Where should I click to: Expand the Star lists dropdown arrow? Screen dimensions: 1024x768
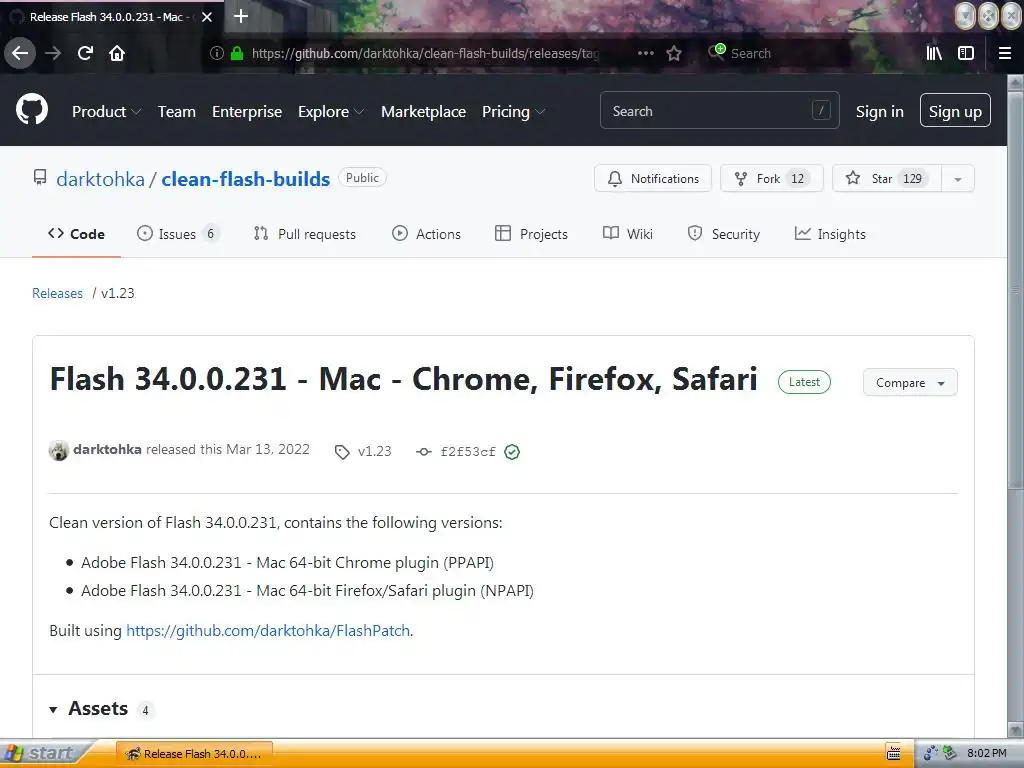pyautogui.click(x=958, y=178)
